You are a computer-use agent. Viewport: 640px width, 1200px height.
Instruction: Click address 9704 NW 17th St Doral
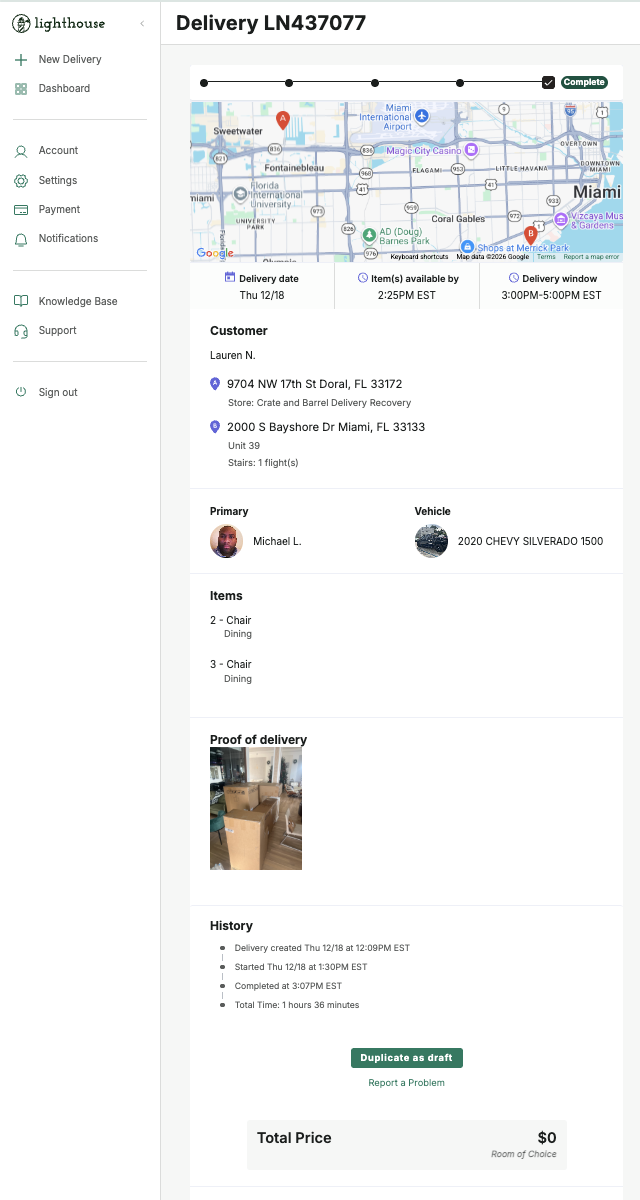(315, 384)
